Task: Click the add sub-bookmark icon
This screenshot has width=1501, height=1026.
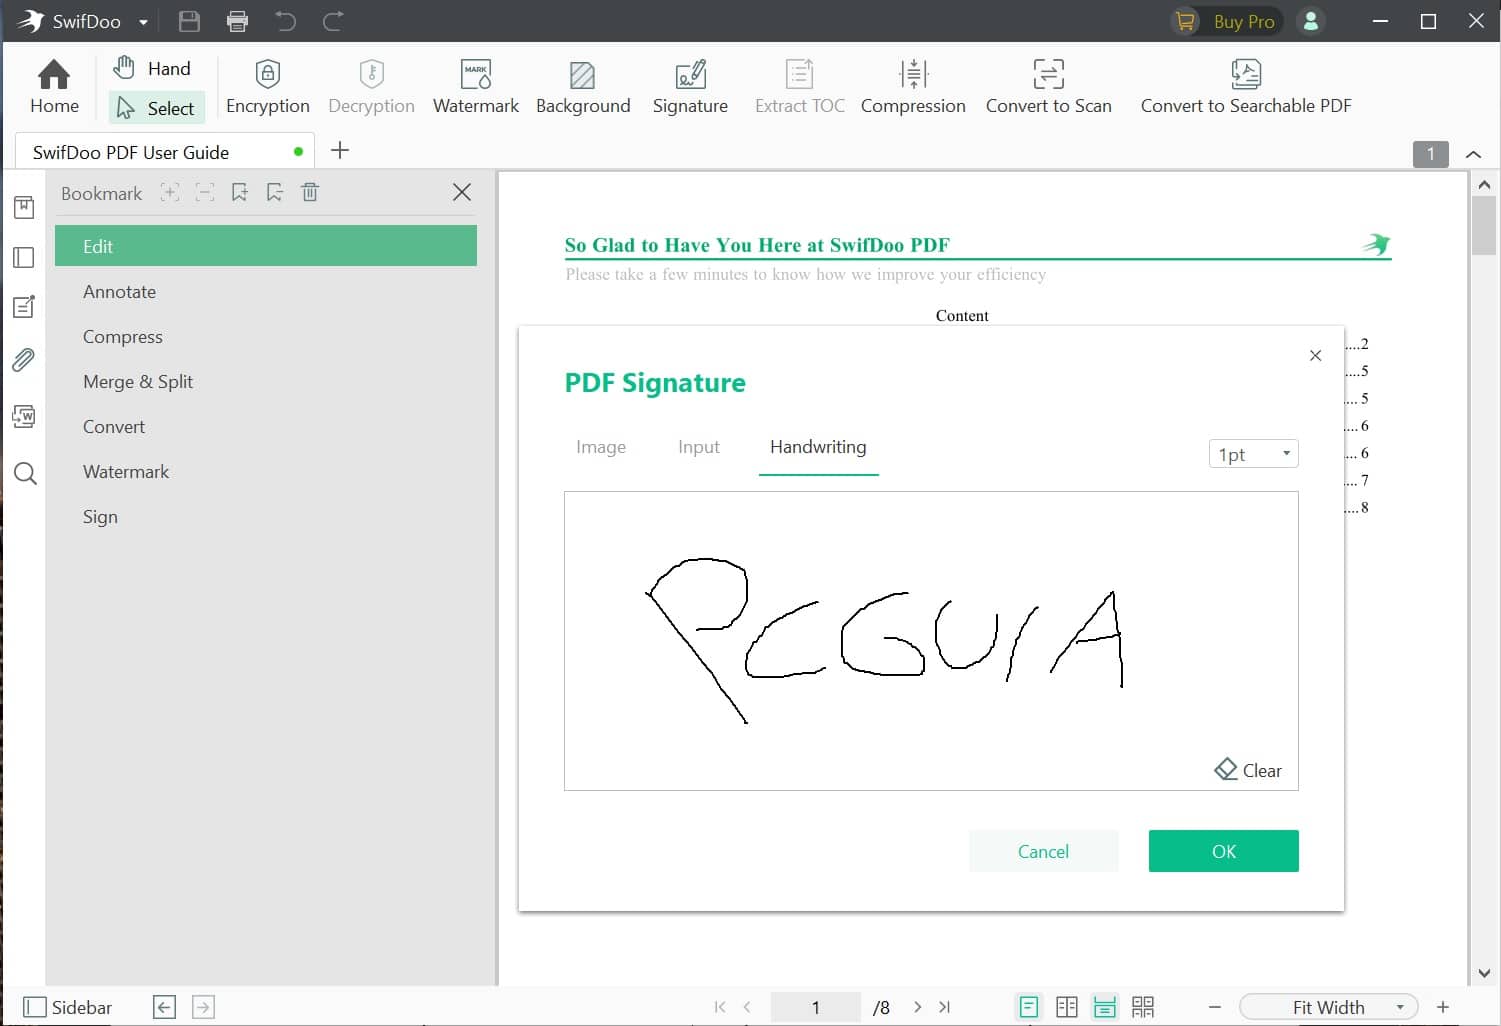Action: [275, 193]
